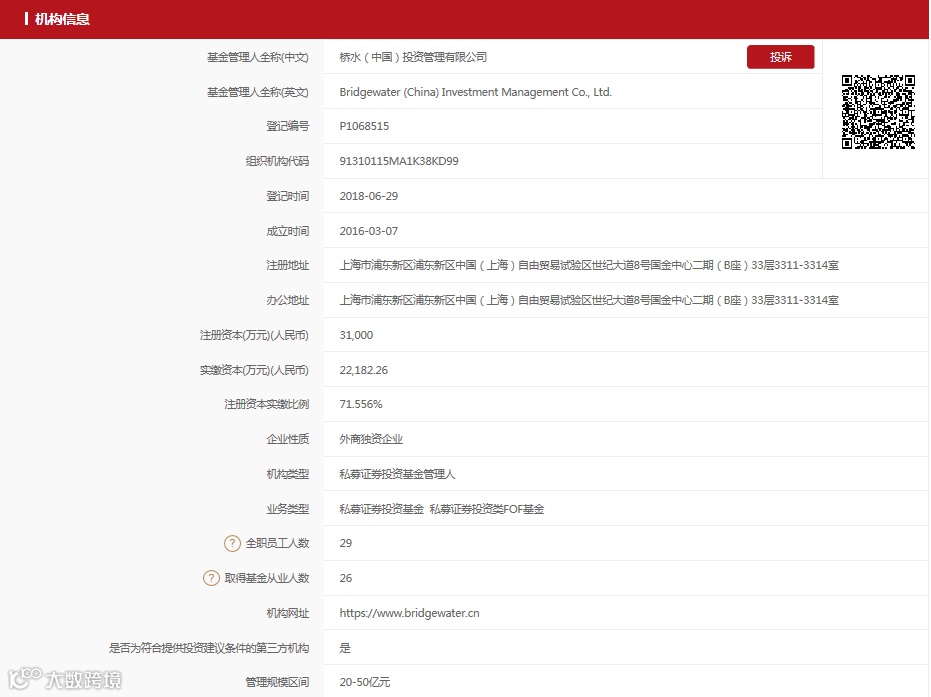931x697 pixels.
Task: Click the label 注册资本(万元)(人民币)
Action: click(x=254, y=335)
